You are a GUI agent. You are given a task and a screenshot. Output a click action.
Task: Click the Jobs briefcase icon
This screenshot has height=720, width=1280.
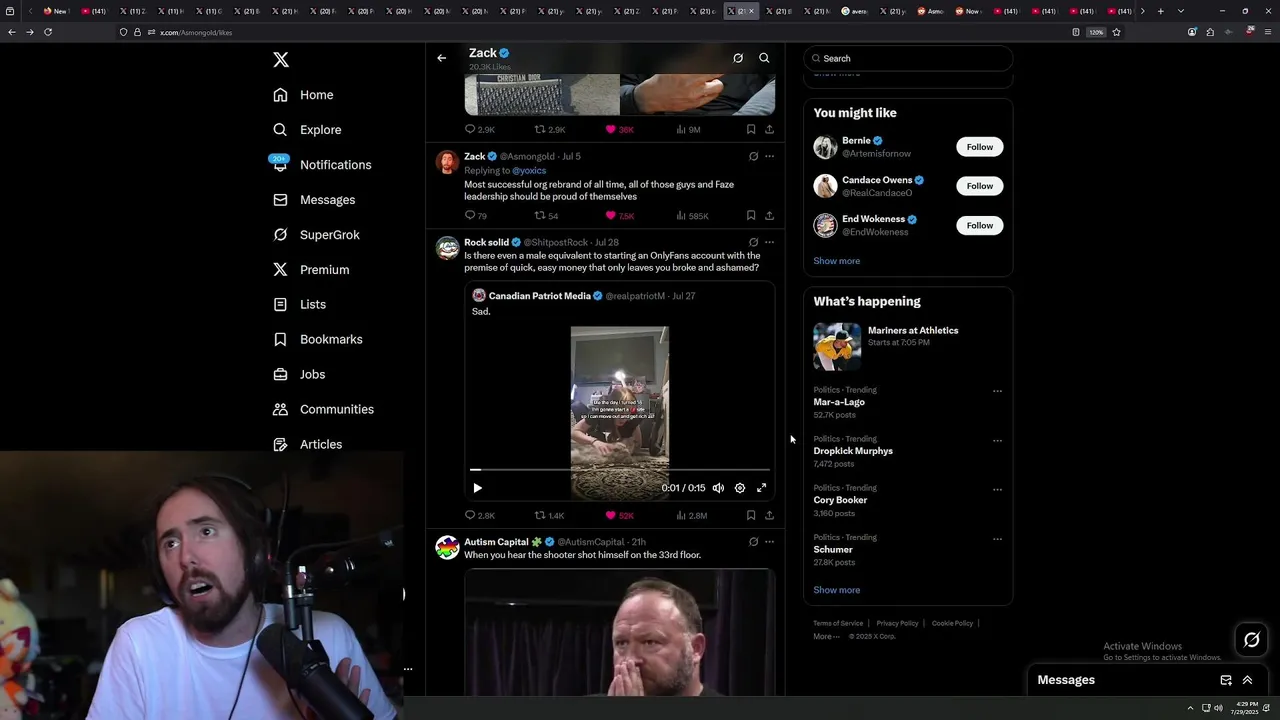coord(280,374)
